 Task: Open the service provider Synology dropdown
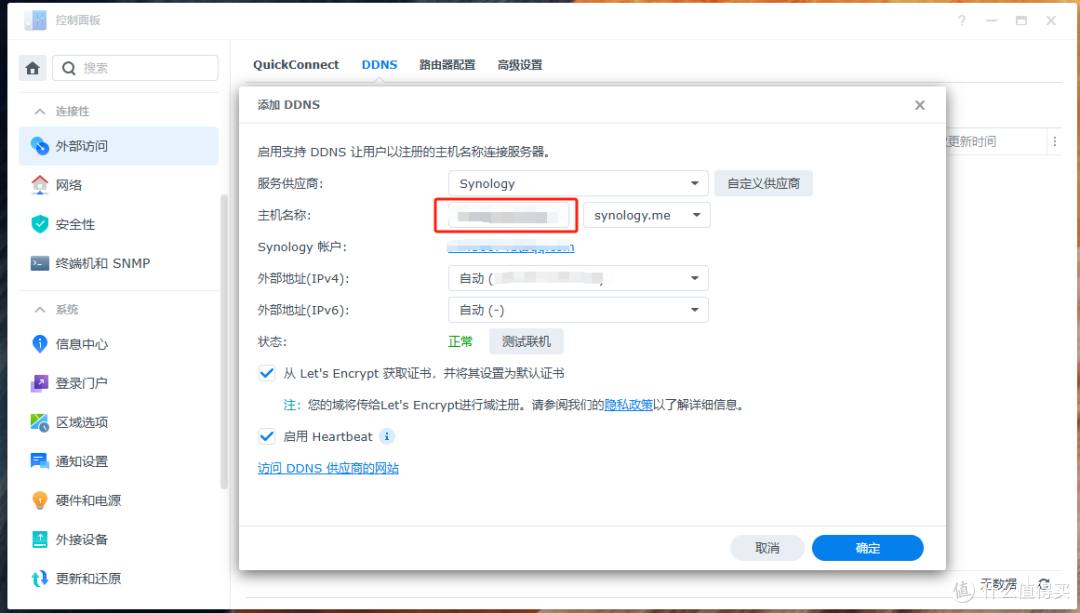click(578, 183)
